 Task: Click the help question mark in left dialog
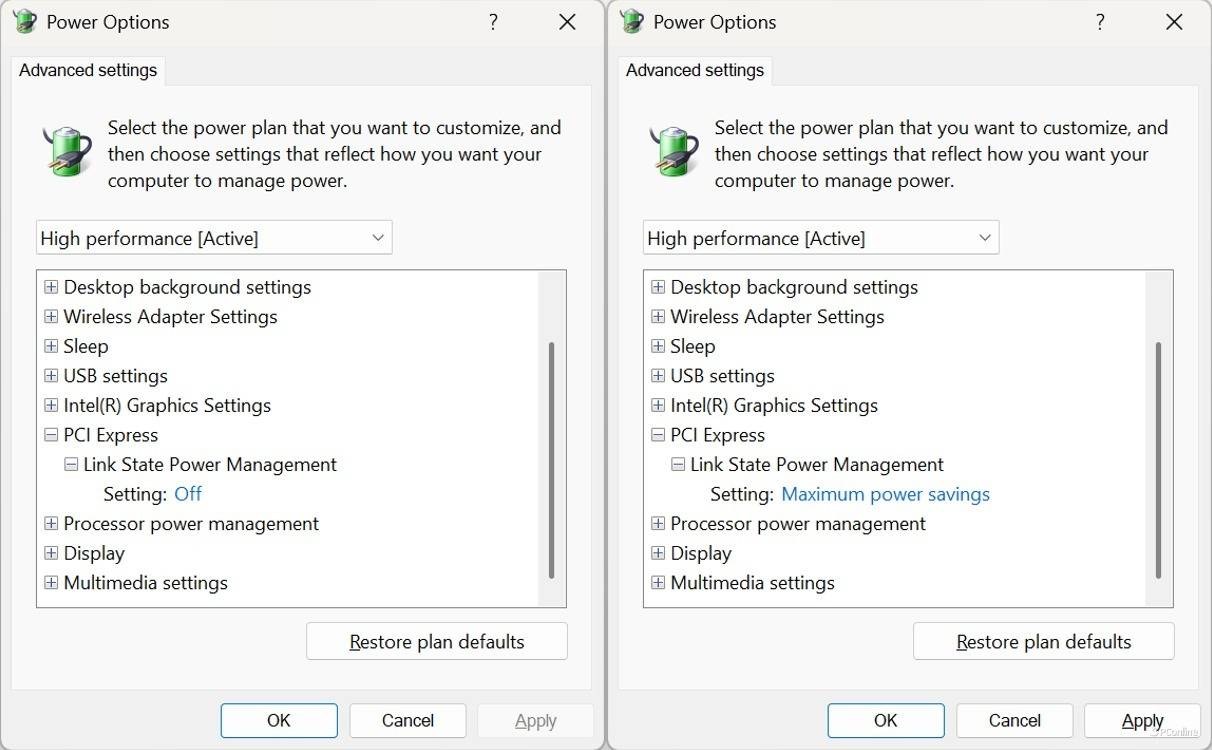493,22
